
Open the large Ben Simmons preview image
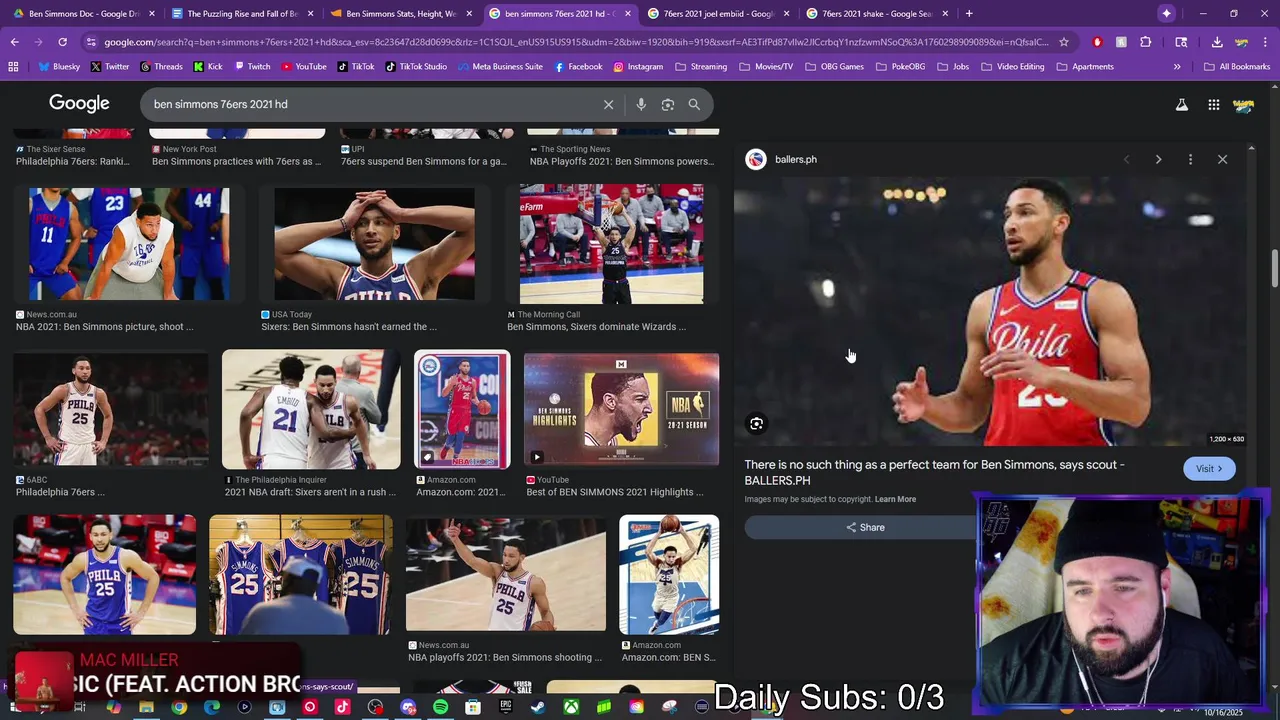(x=990, y=311)
